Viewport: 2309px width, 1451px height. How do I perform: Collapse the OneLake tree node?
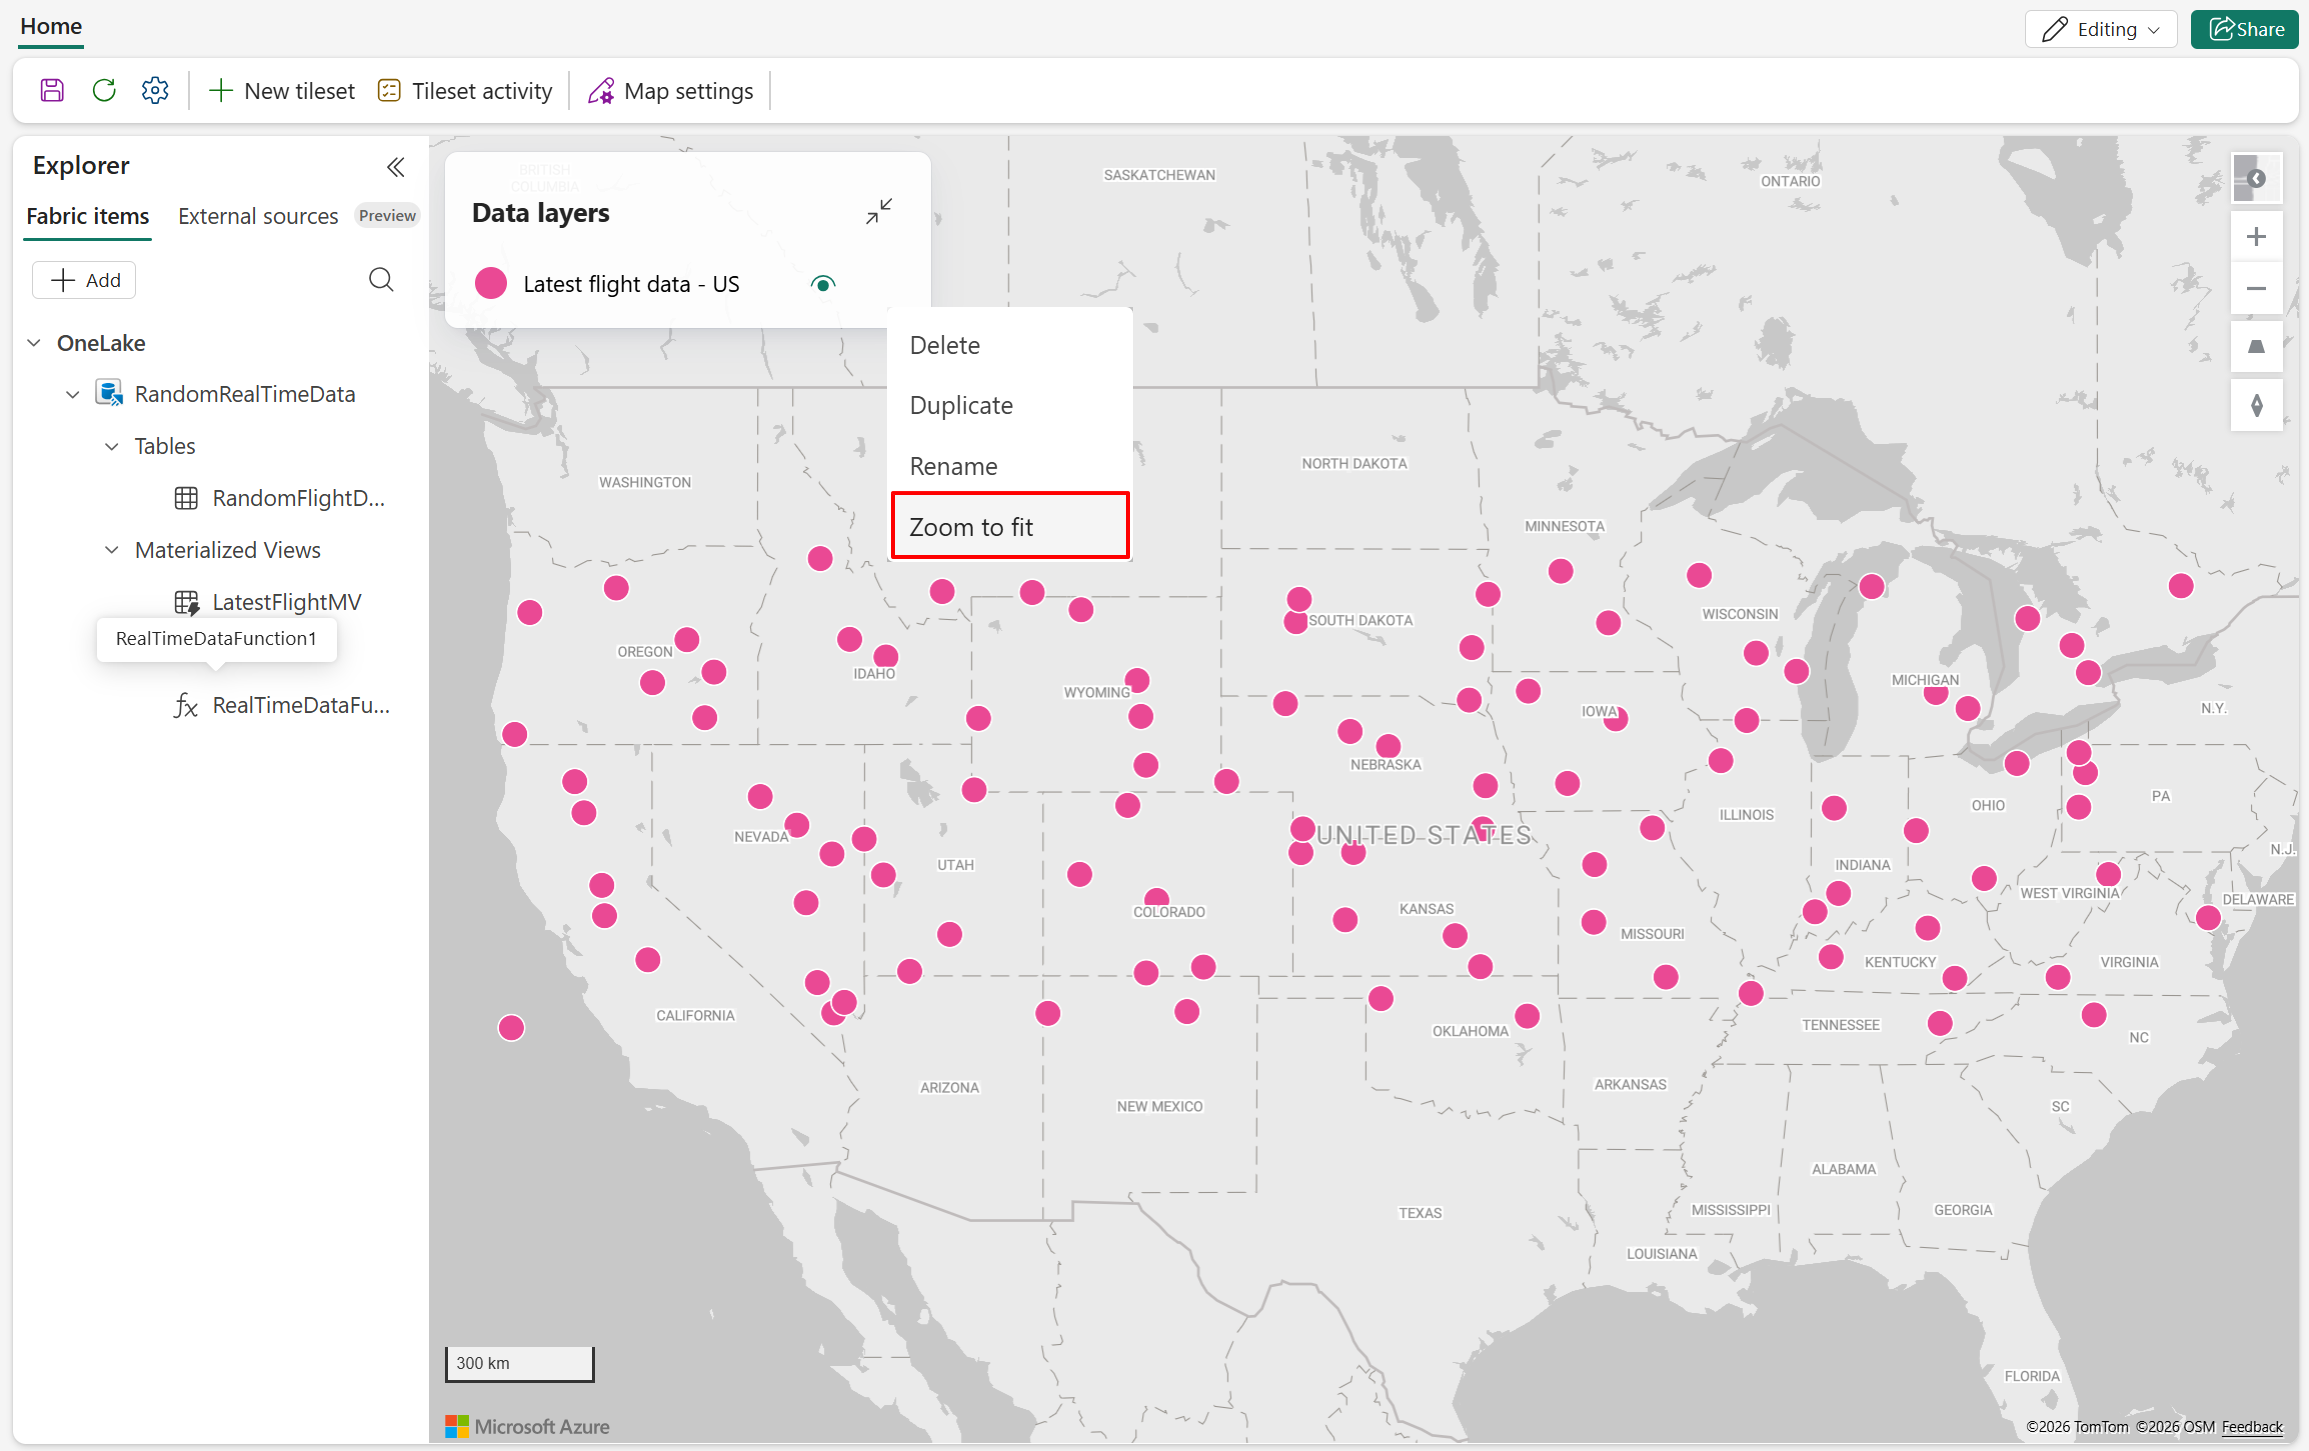33,342
